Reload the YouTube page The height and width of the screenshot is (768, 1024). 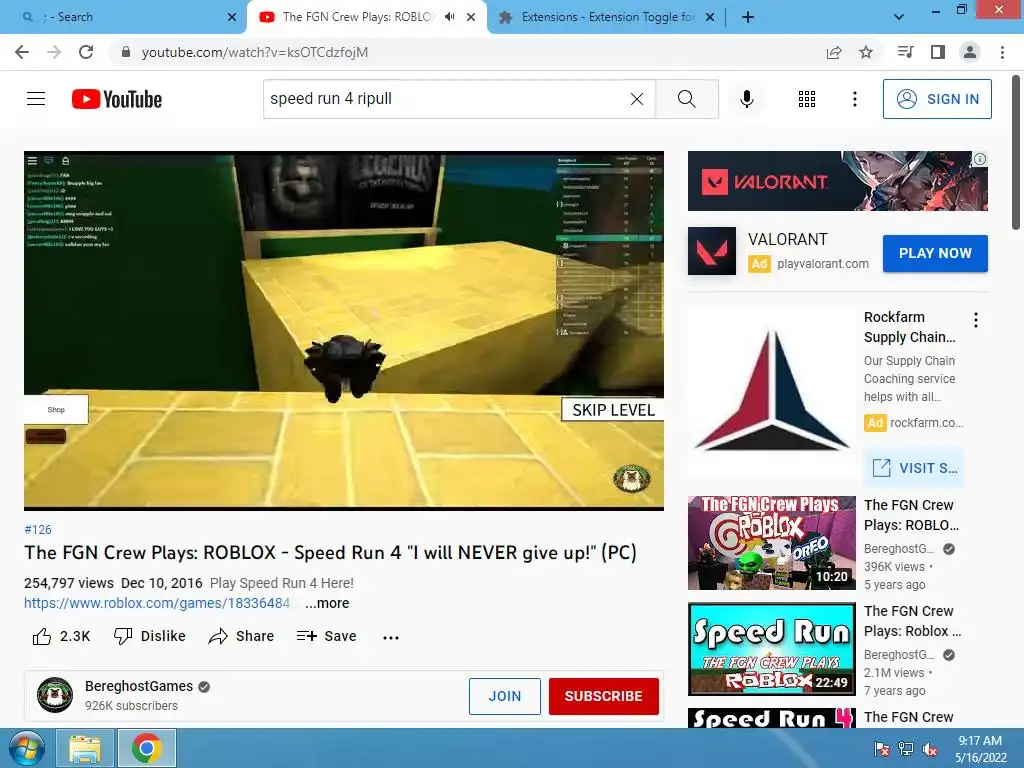click(86, 52)
